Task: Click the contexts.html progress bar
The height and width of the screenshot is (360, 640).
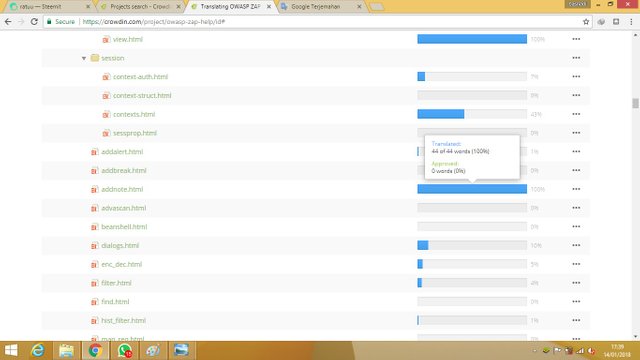Action: [x=472, y=114]
